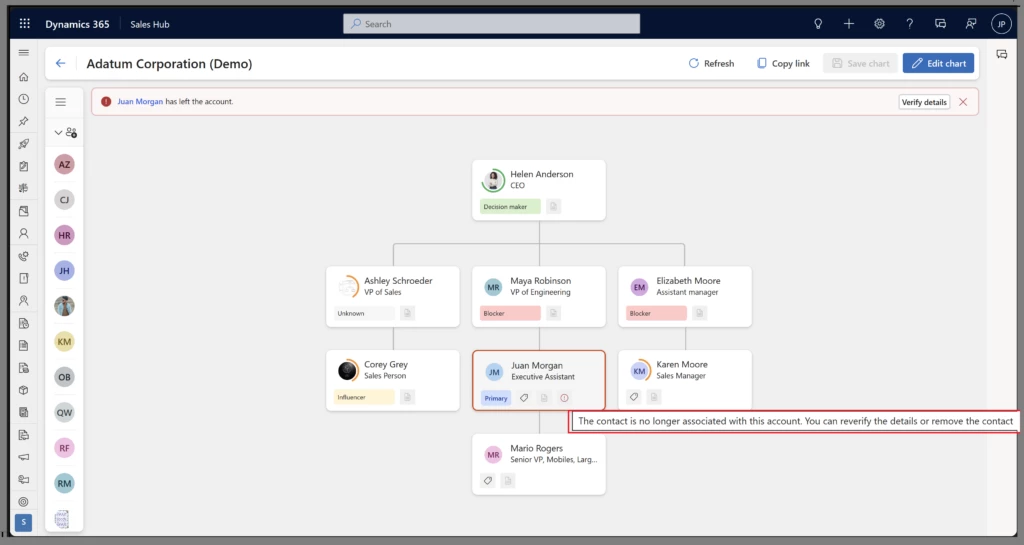Screen dimensions: 1024x545
Task: Open the rocket icon in left navigation
Action: click(x=24, y=144)
